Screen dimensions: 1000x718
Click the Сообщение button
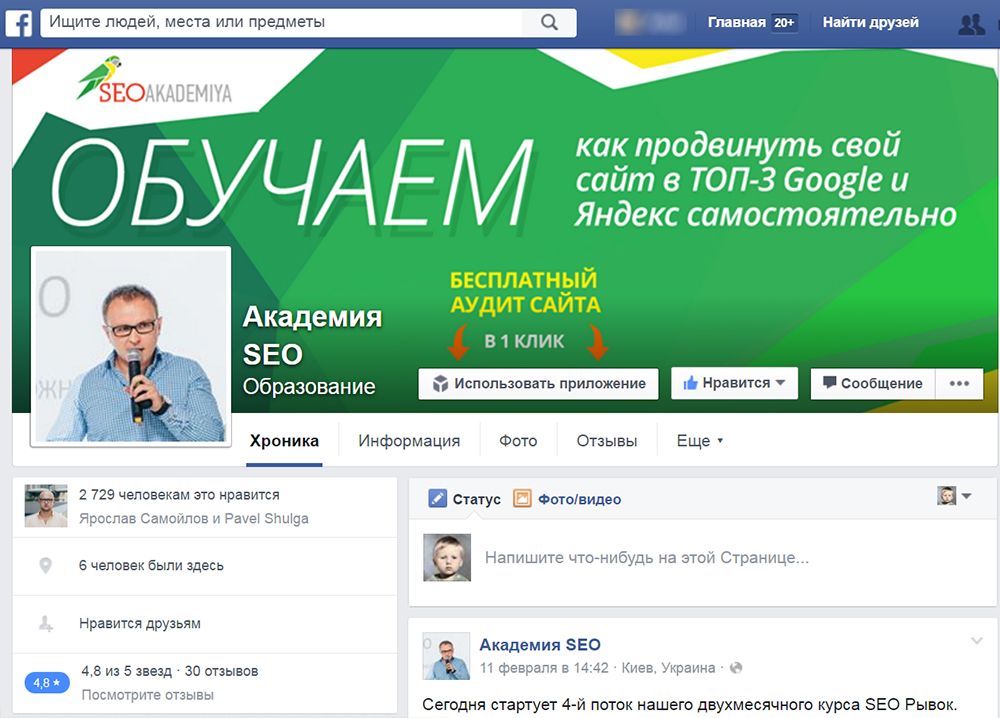[872, 383]
